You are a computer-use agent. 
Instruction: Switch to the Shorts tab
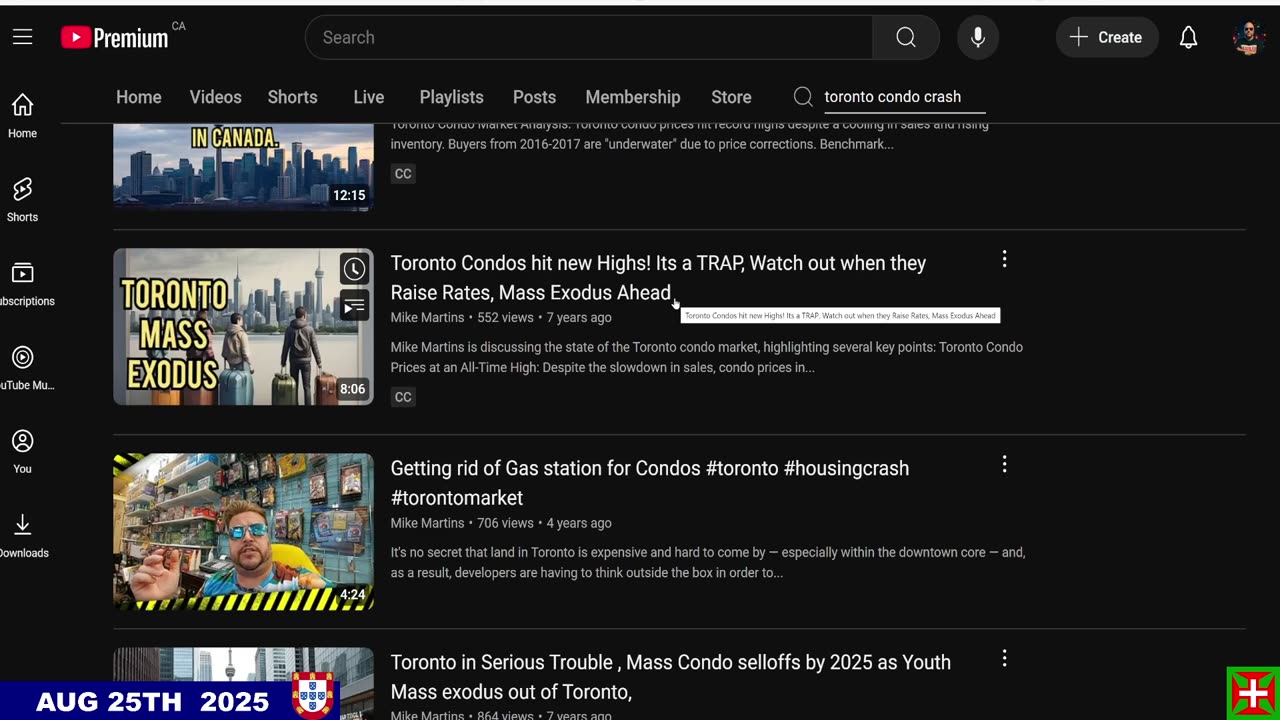tap(293, 97)
